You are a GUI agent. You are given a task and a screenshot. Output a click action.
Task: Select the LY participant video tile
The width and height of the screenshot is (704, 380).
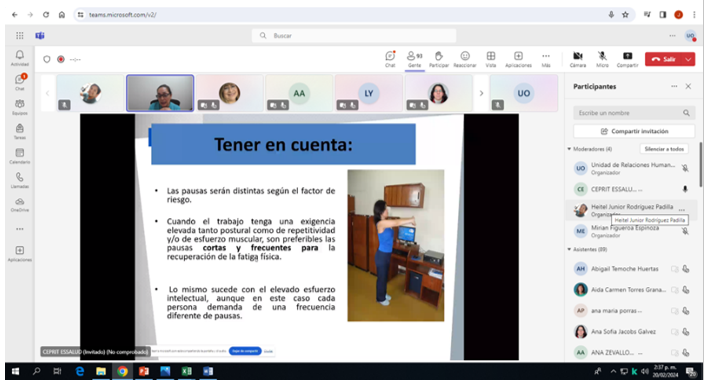[368, 93]
